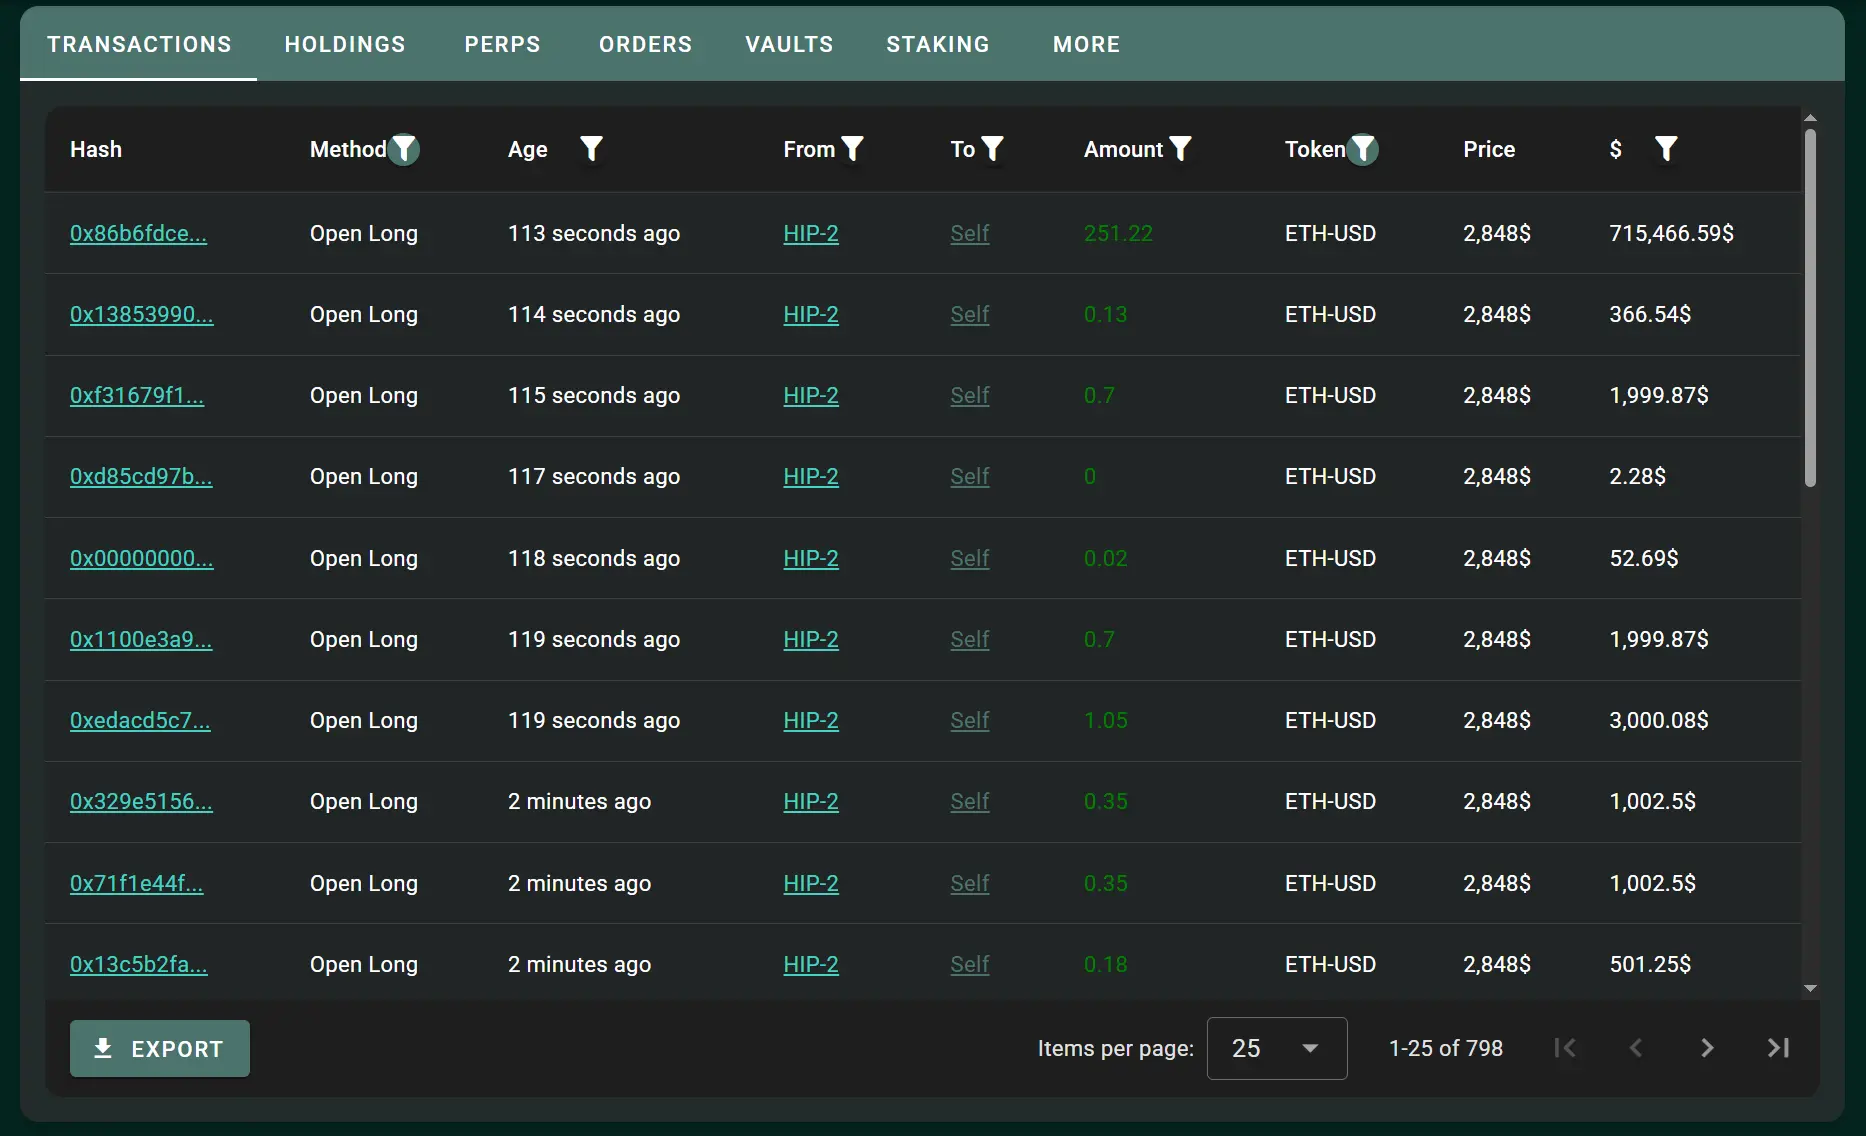
Task: Open the Perps tab
Action: tap(502, 44)
